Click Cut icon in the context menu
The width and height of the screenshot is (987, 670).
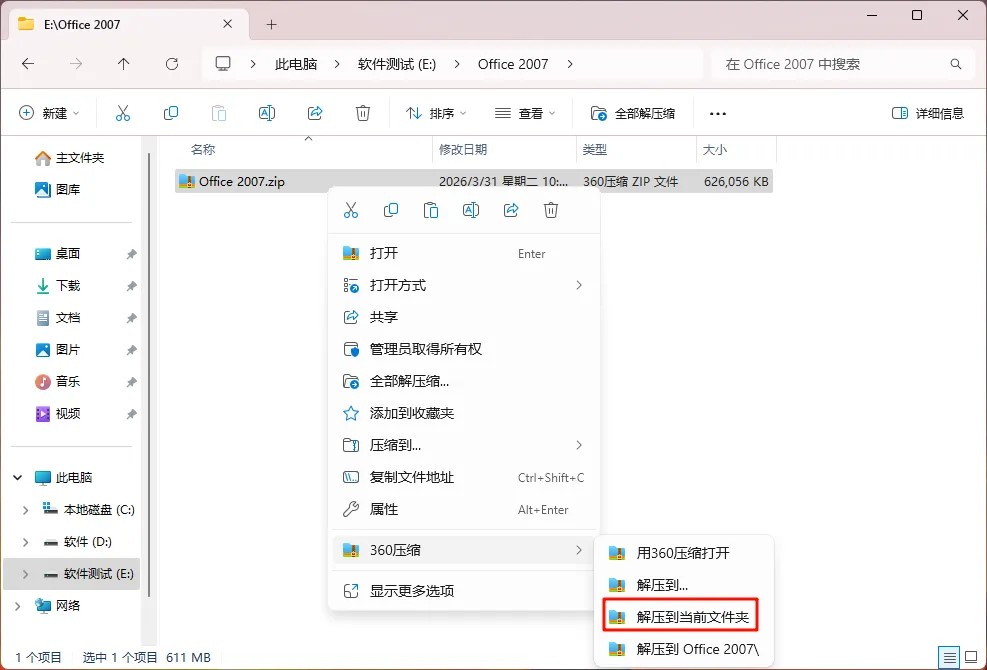[351, 210]
